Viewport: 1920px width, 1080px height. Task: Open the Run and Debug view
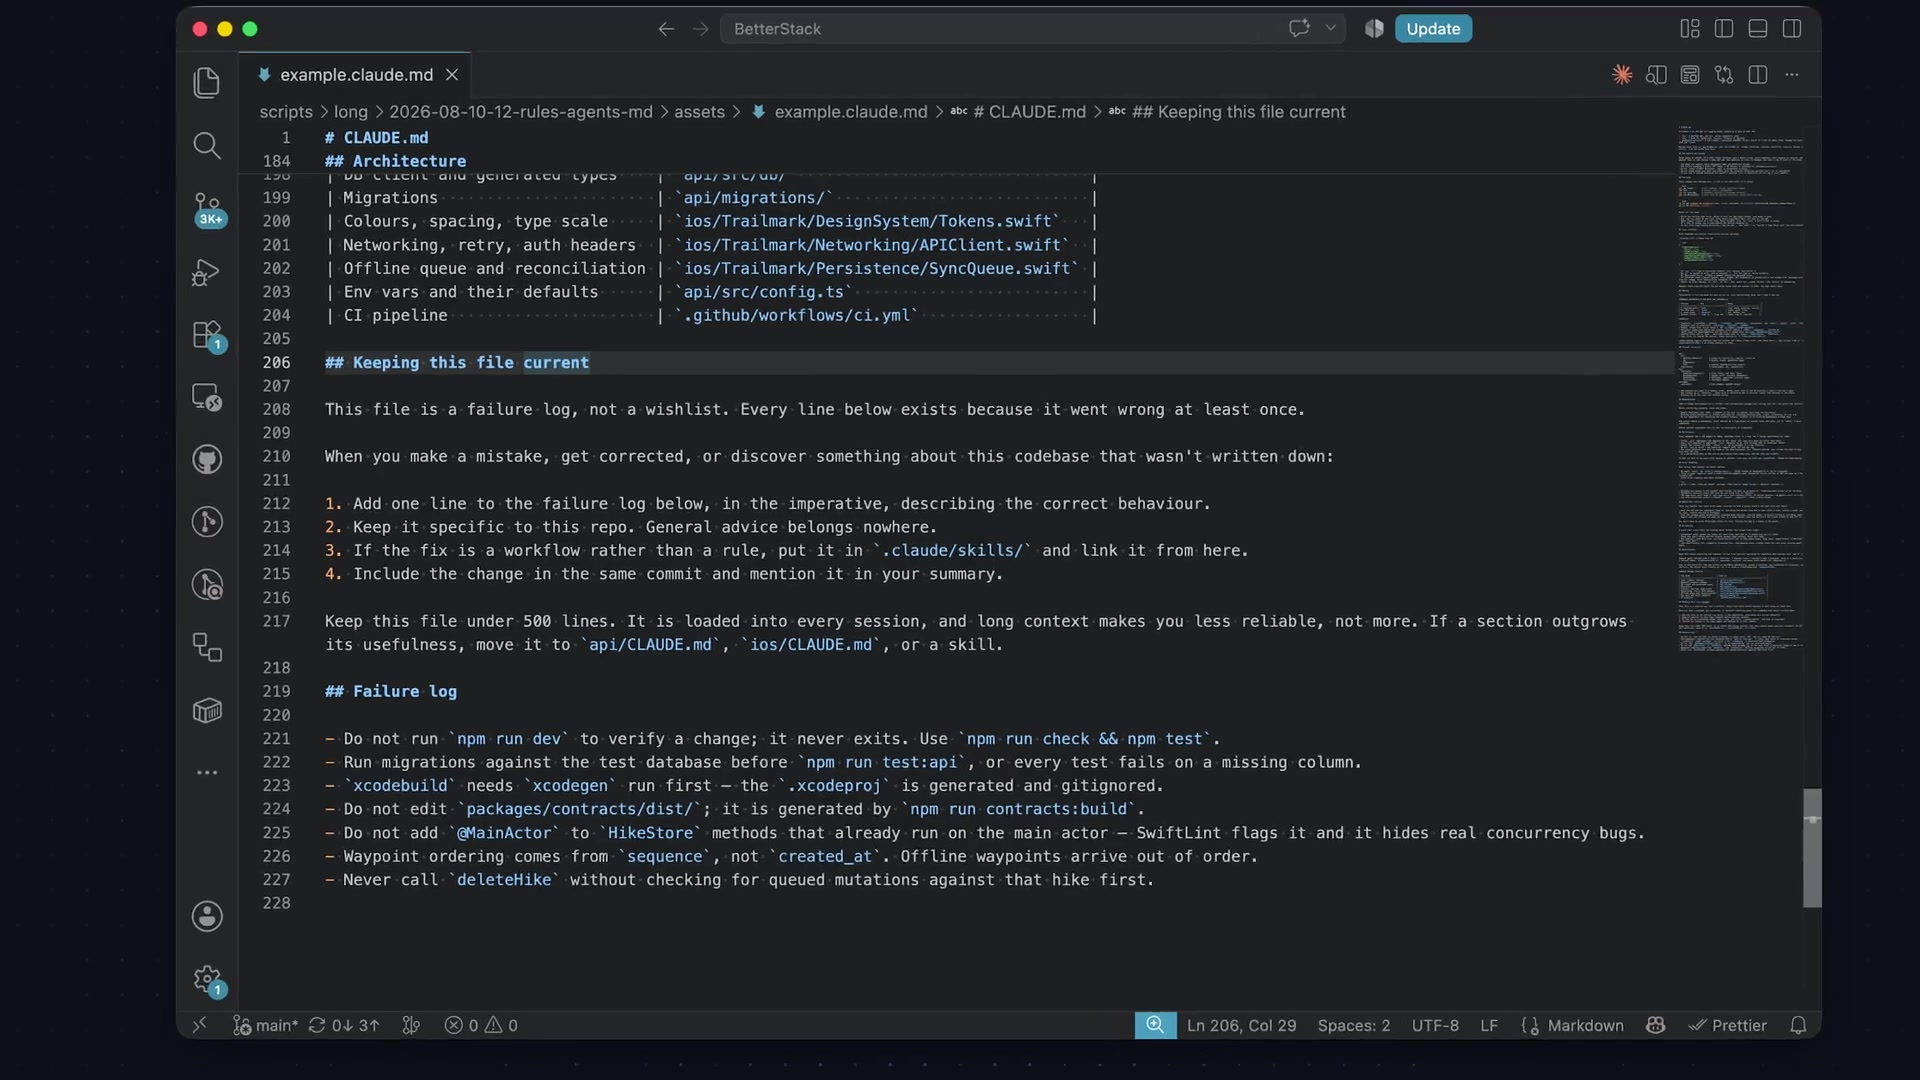[x=207, y=272]
